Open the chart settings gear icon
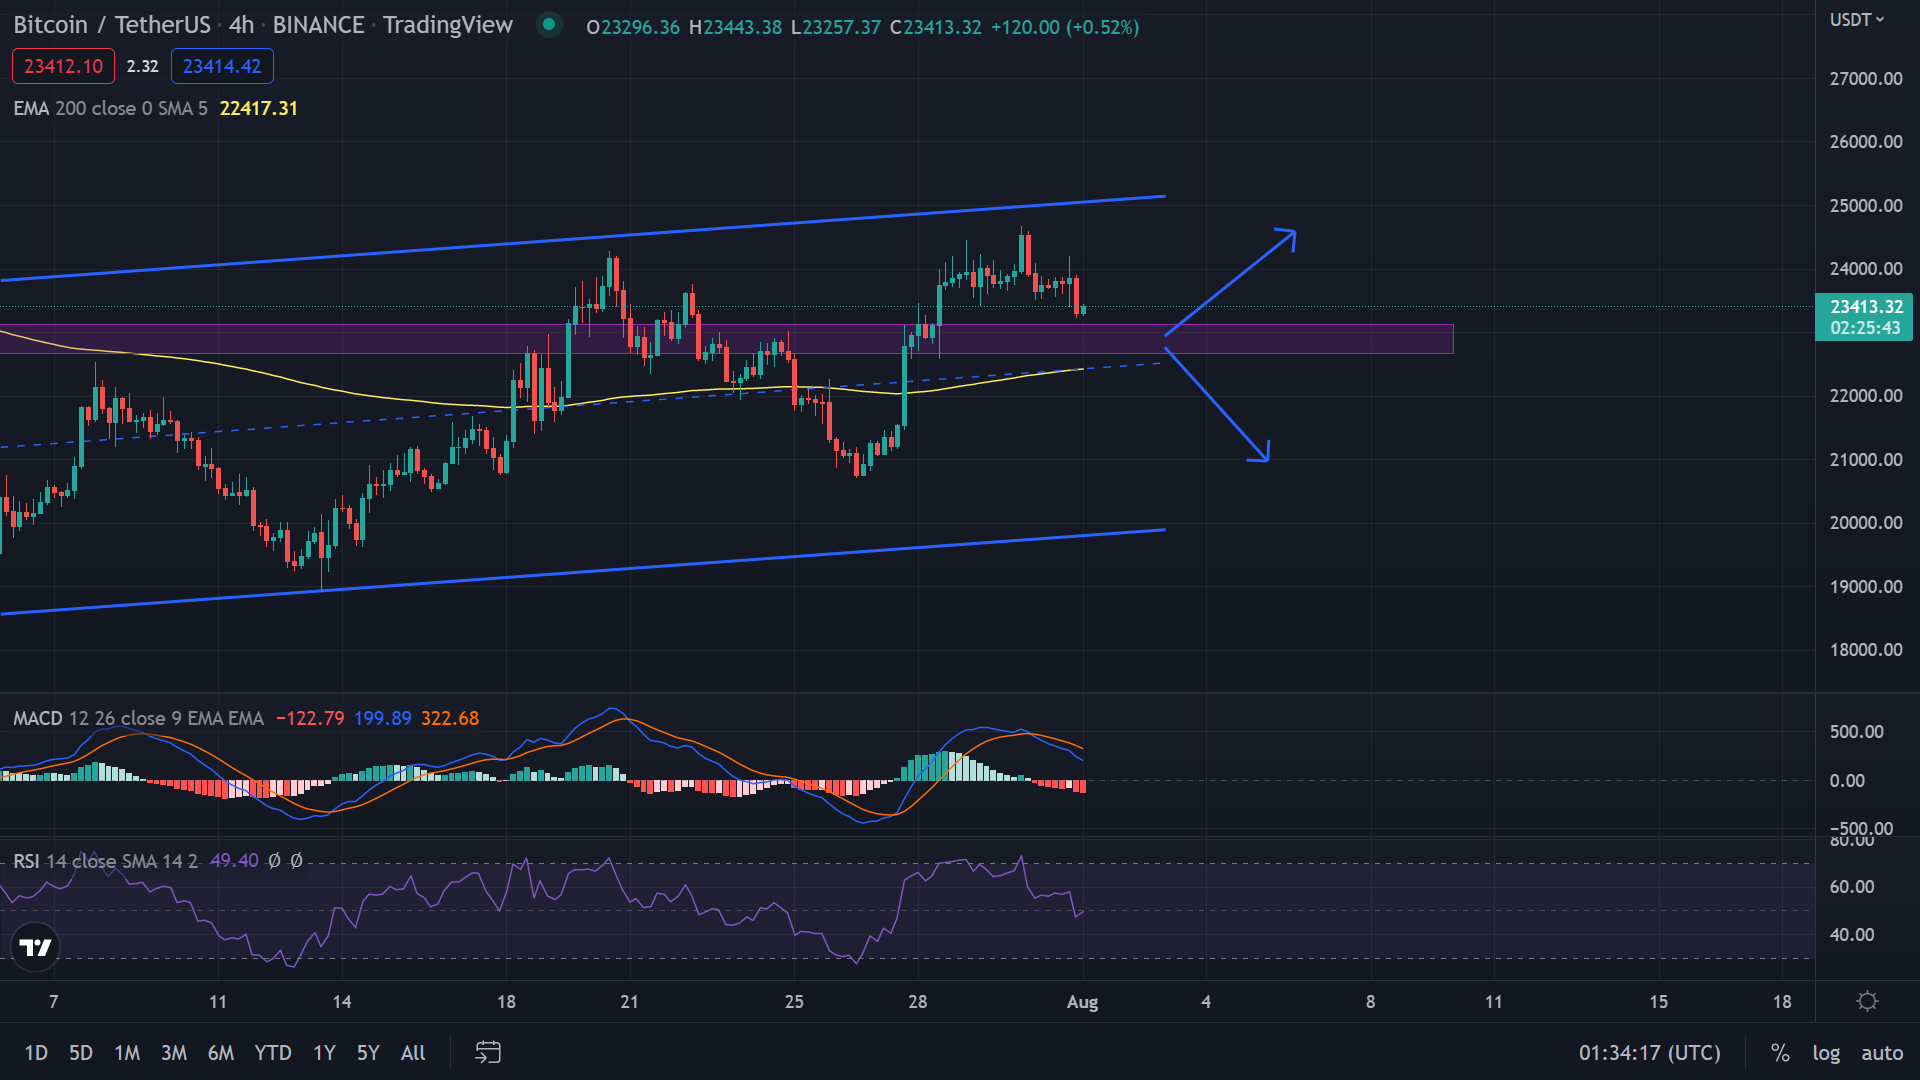The image size is (1920, 1080). 1867,1001
